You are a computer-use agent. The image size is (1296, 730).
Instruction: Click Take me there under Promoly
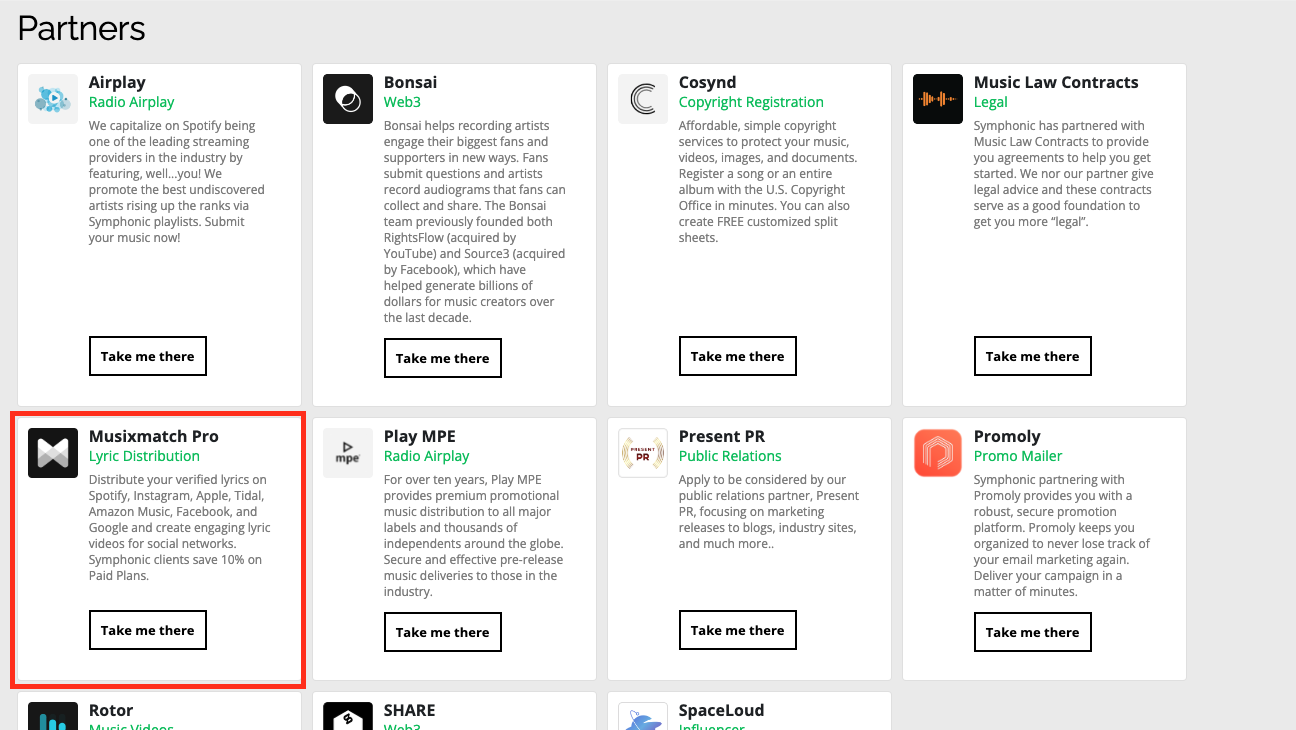coord(1033,632)
